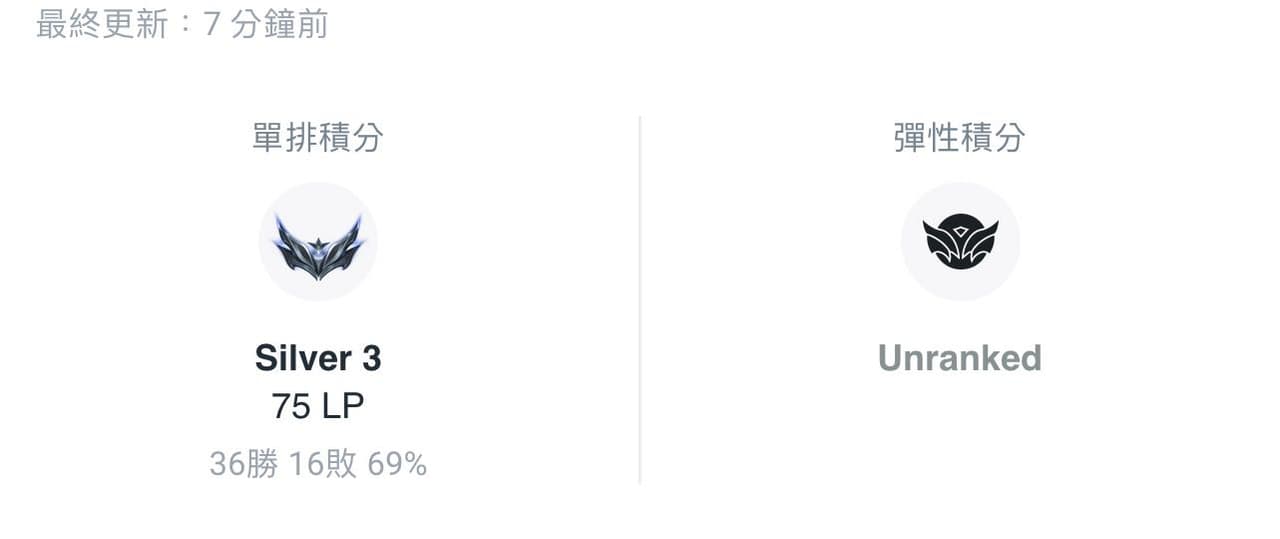Click the number 75 before LP
Image resolution: width=1280 pixels, height=539 pixels.
[291, 406]
